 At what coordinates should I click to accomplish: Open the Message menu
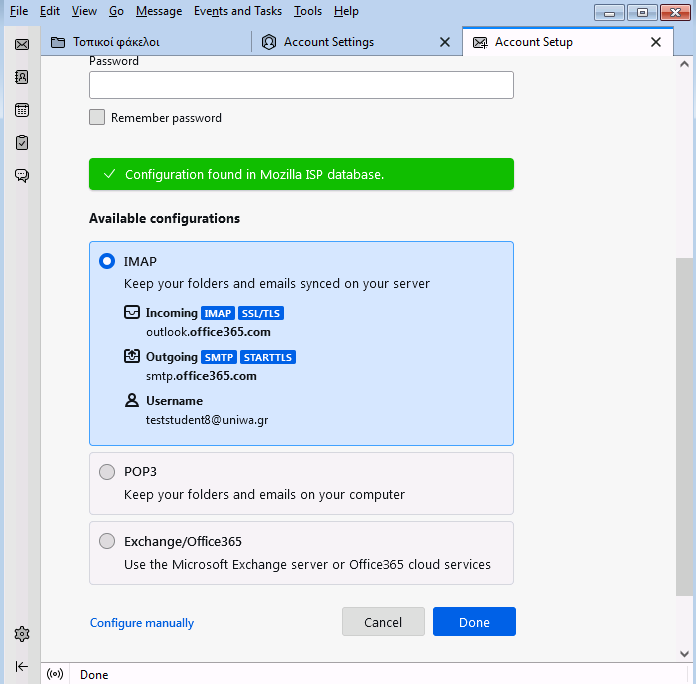[x=159, y=11]
